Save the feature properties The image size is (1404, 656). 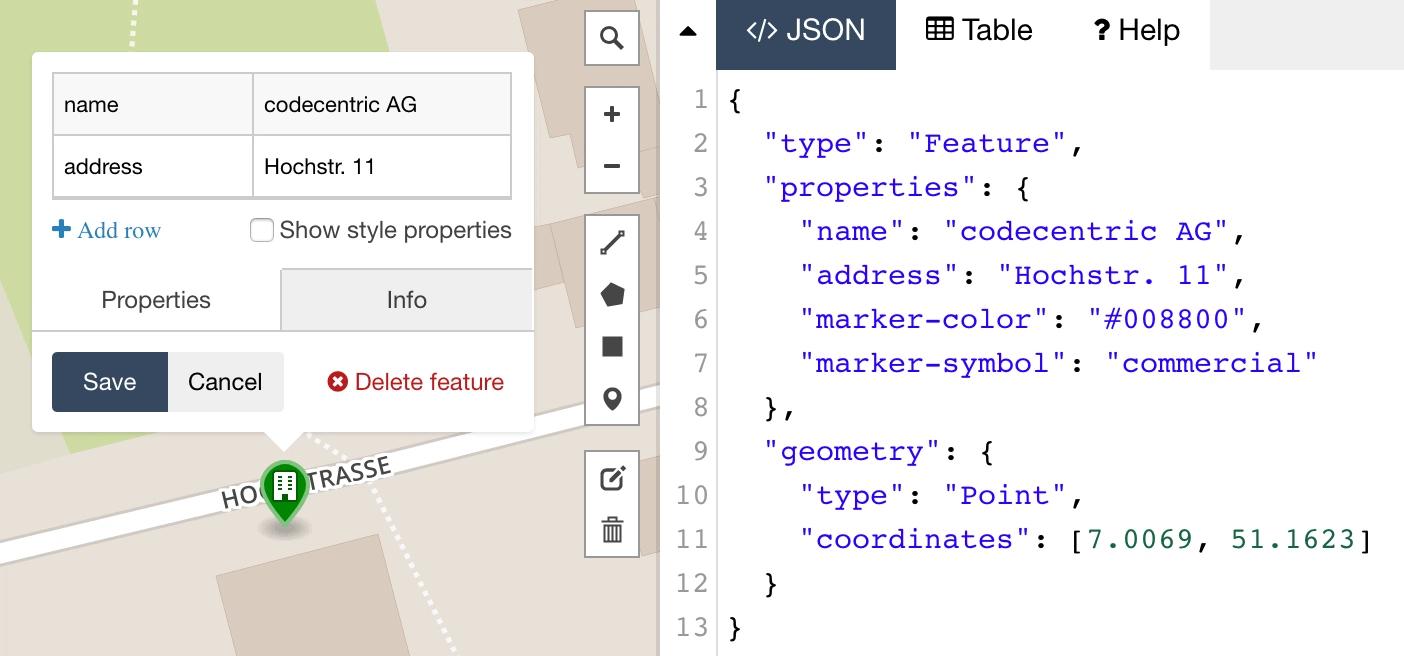click(x=109, y=382)
